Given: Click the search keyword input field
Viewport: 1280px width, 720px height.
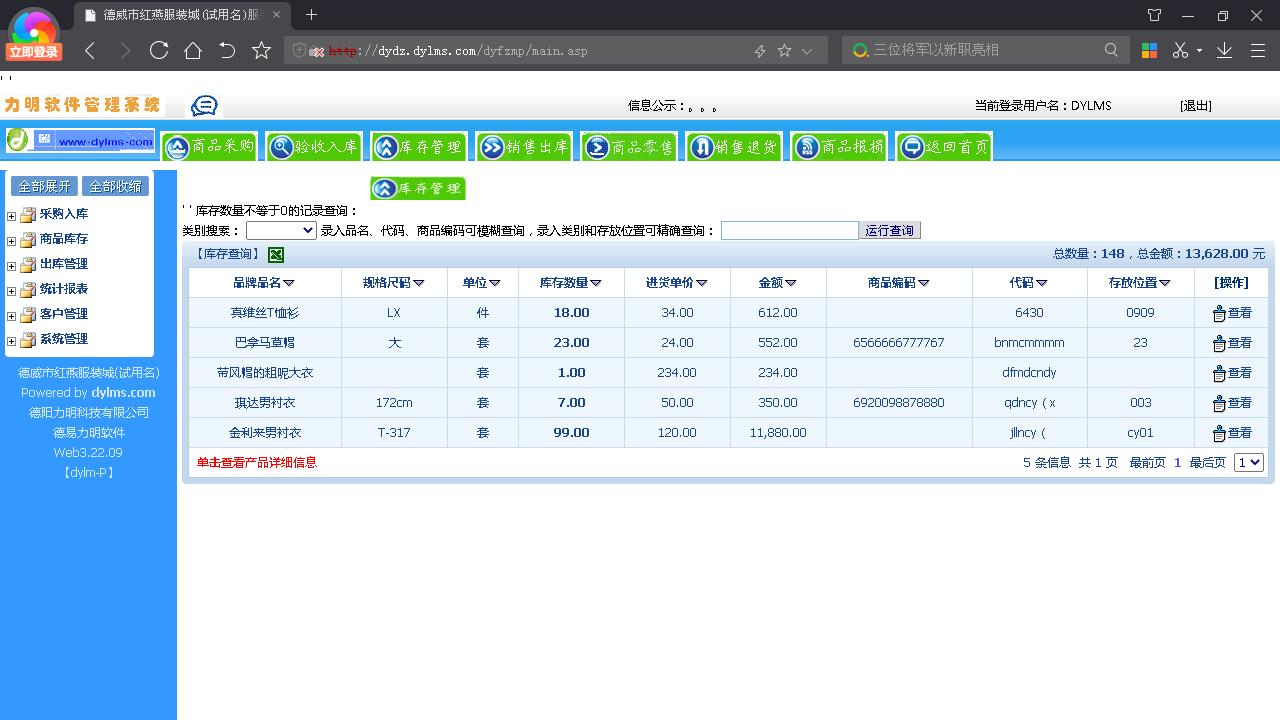Looking at the screenshot, I should click(x=790, y=230).
